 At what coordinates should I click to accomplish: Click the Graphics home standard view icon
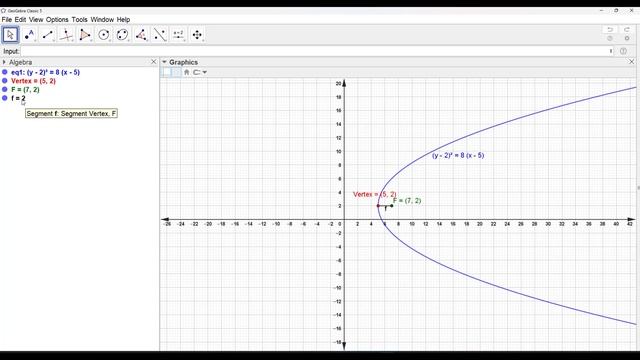187,72
